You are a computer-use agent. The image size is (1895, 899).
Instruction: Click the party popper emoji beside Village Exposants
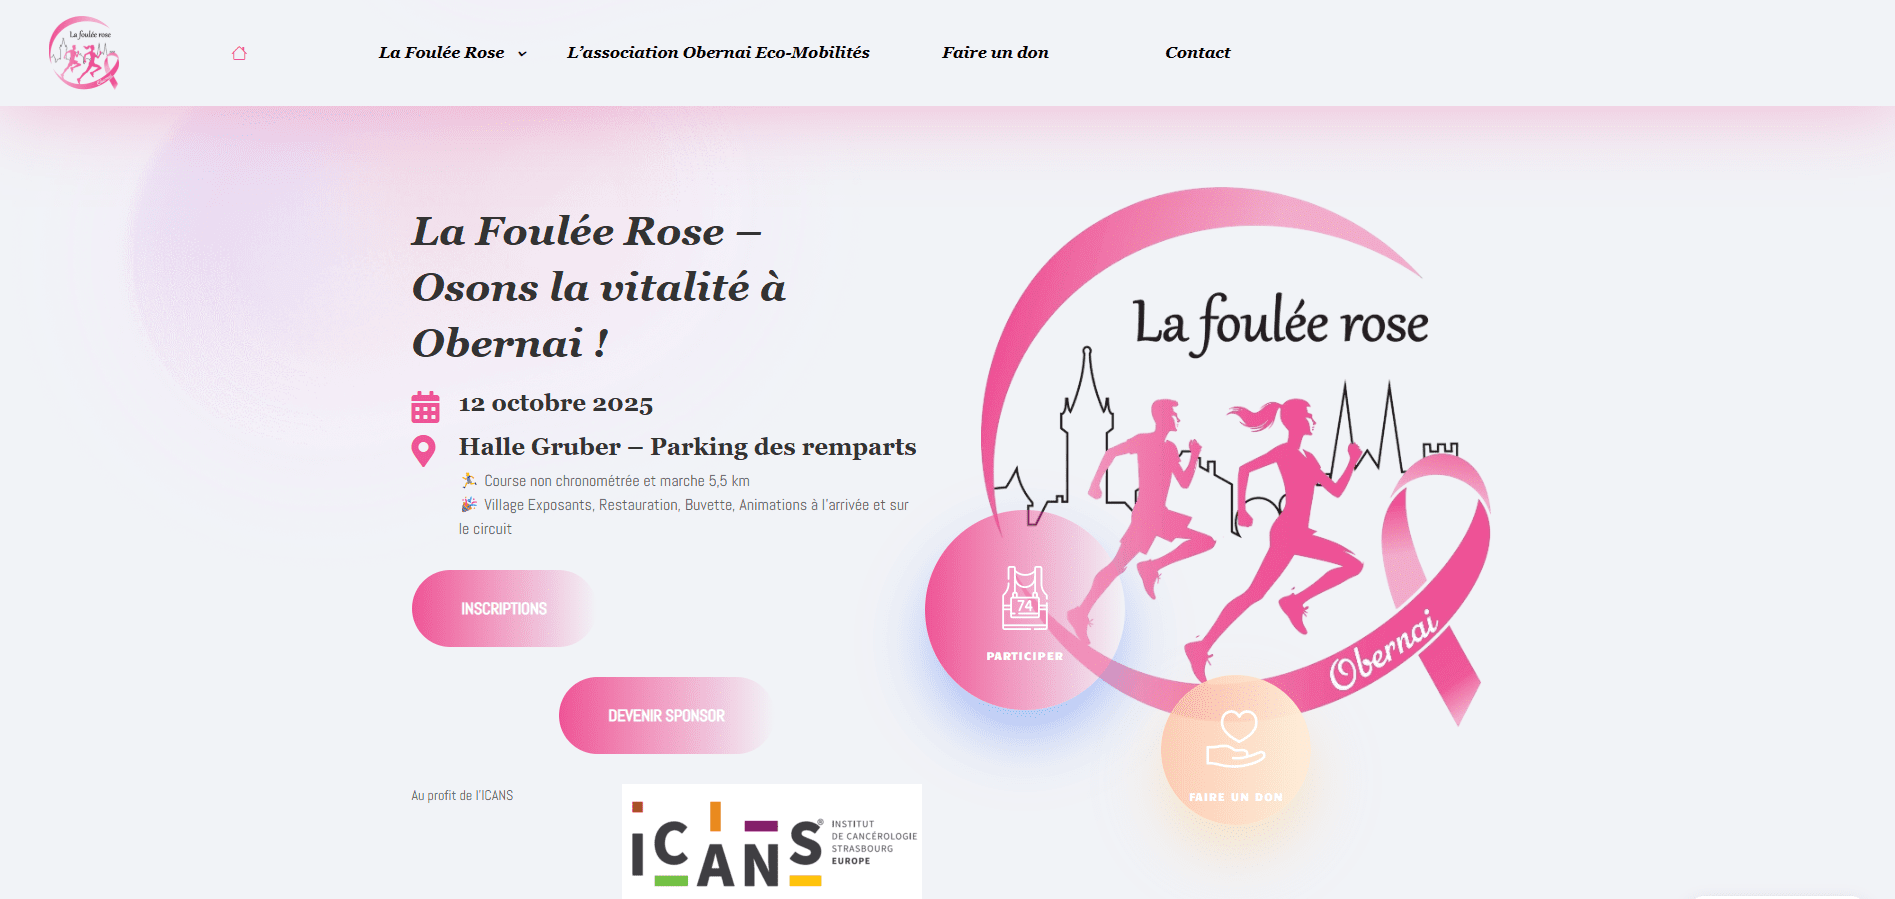[x=468, y=505]
